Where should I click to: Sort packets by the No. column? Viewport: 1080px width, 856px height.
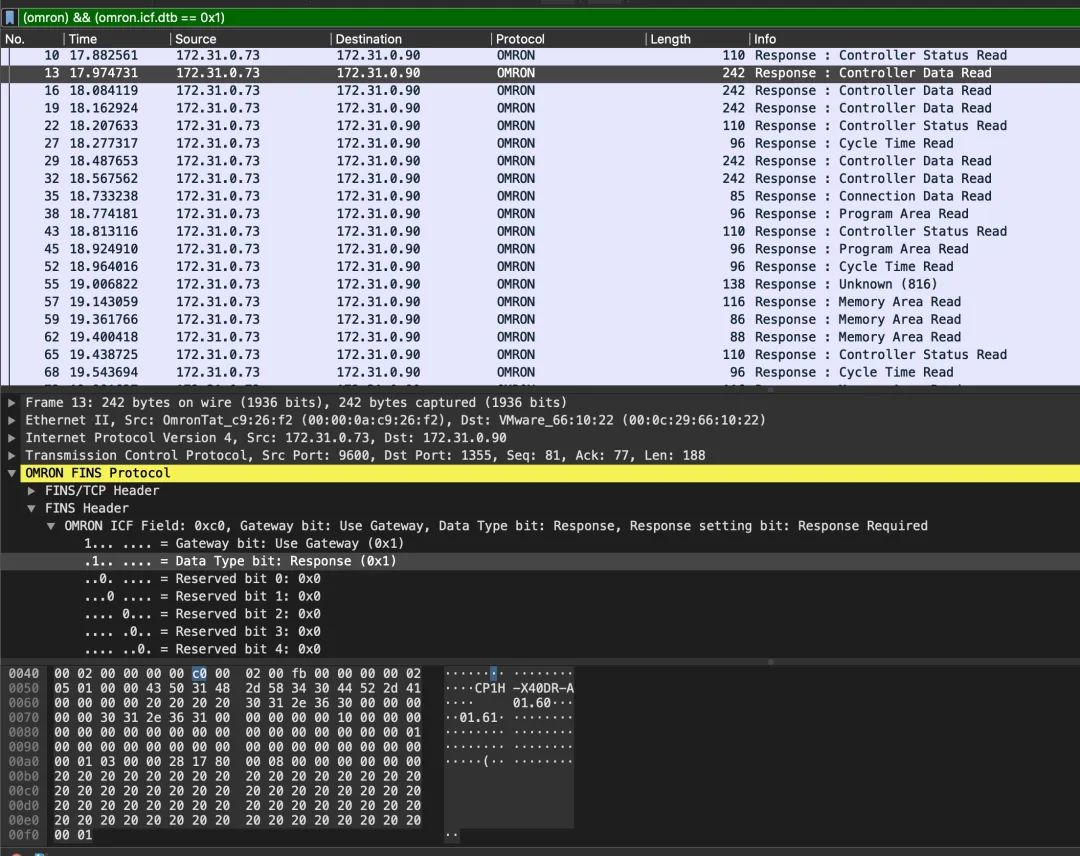(x=32, y=39)
